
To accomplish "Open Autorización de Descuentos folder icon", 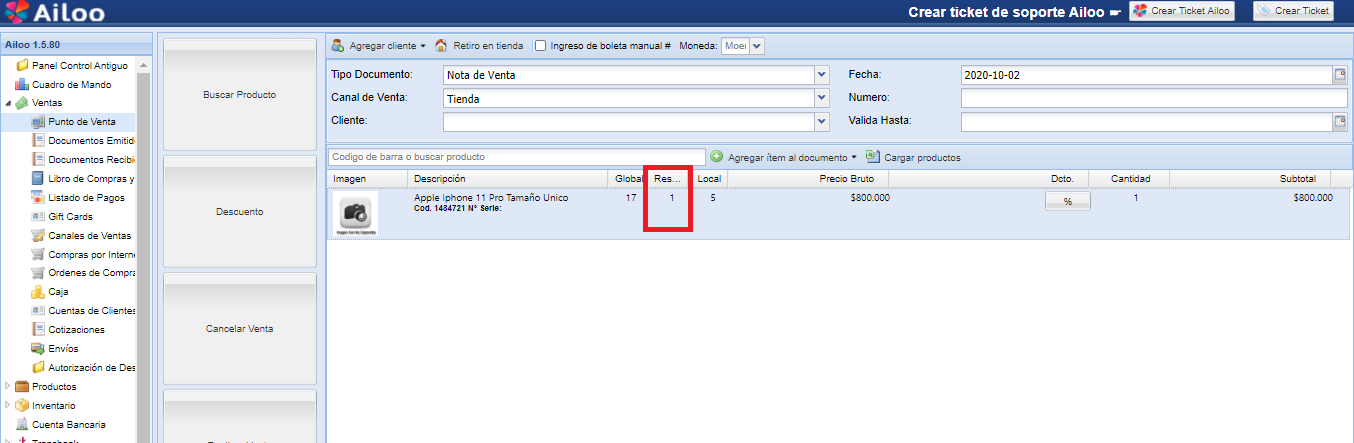I will tap(38, 367).
